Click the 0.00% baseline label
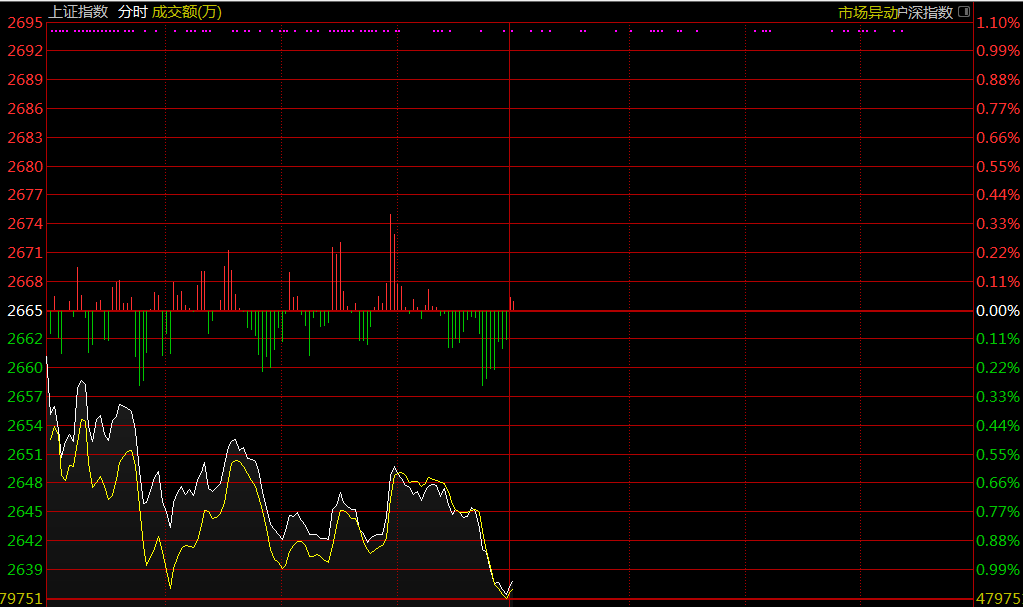The image size is (1023, 607). [996, 311]
